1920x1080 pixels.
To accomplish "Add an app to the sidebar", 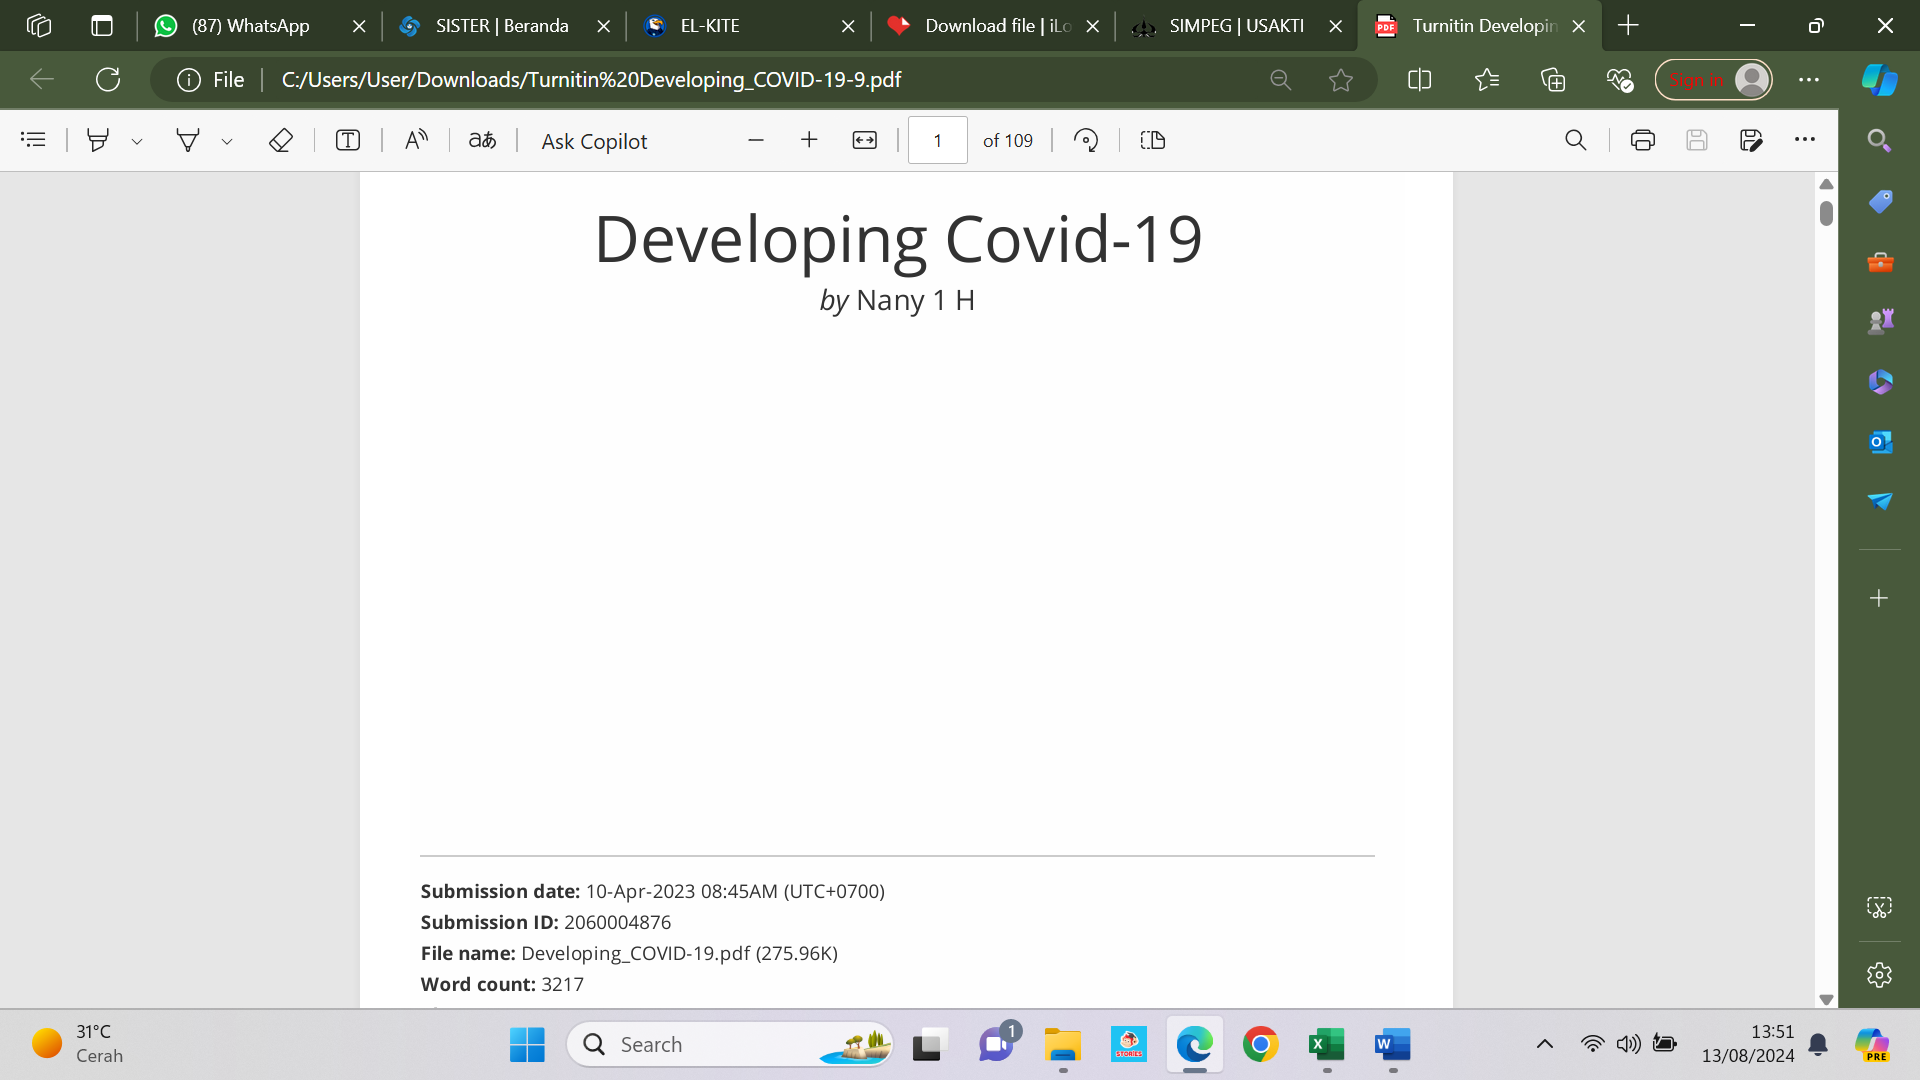I will (x=1879, y=598).
